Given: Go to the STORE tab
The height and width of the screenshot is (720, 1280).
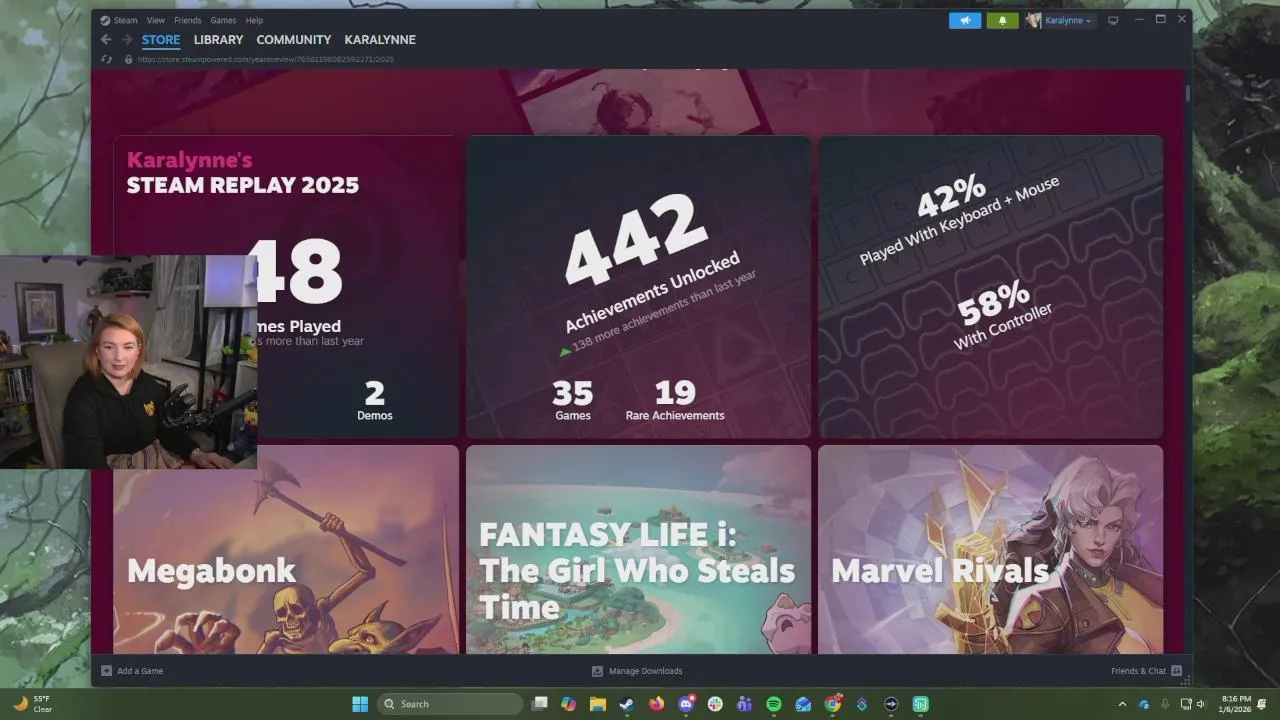Looking at the screenshot, I should click(x=161, y=40).
